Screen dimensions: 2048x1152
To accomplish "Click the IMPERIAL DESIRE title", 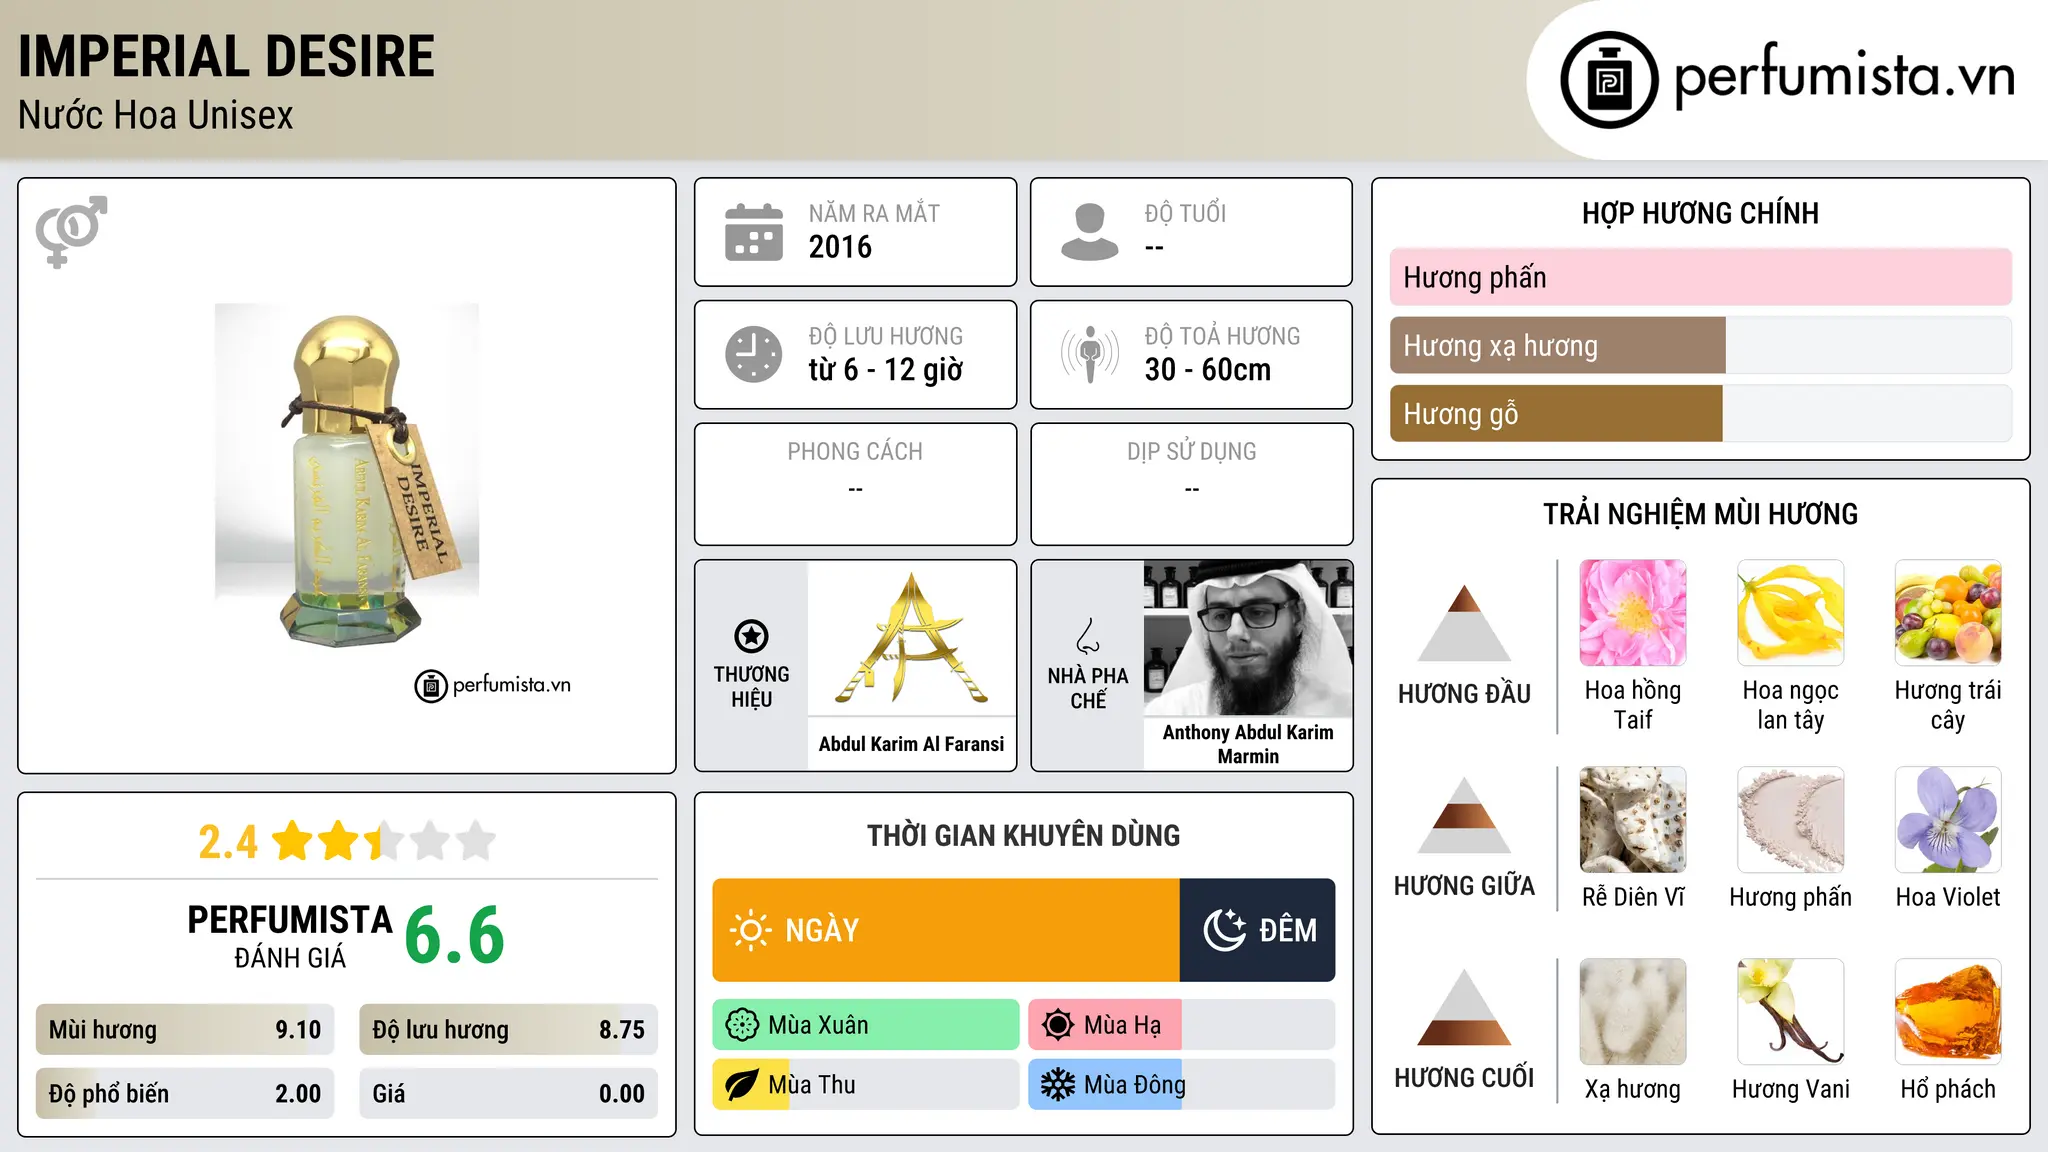I will coord(226,56).
